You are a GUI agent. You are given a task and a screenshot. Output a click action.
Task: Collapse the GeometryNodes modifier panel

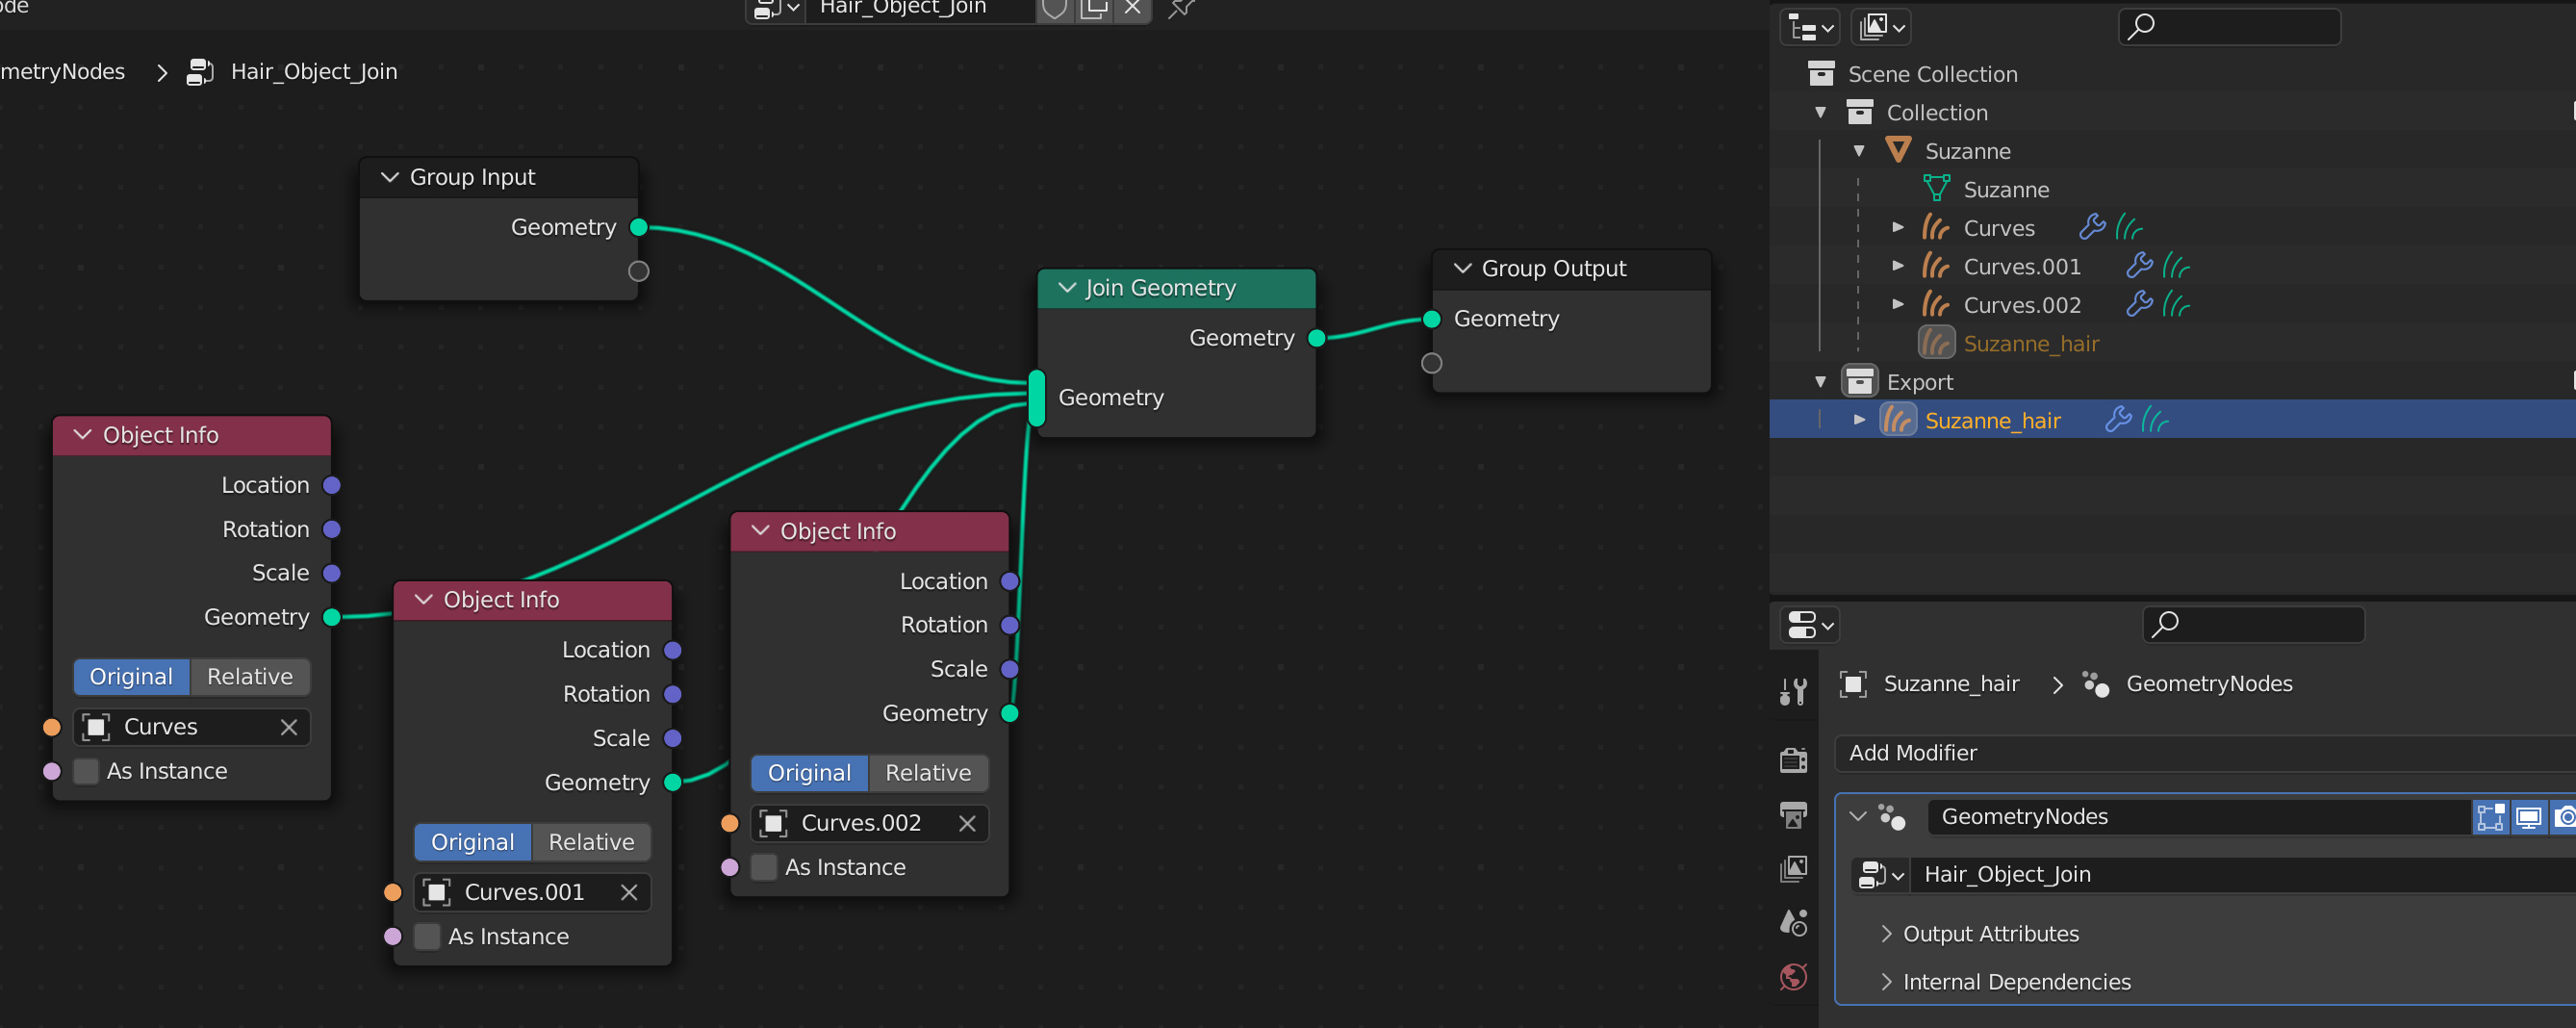pyautogui.click(x=1858, y=817)
